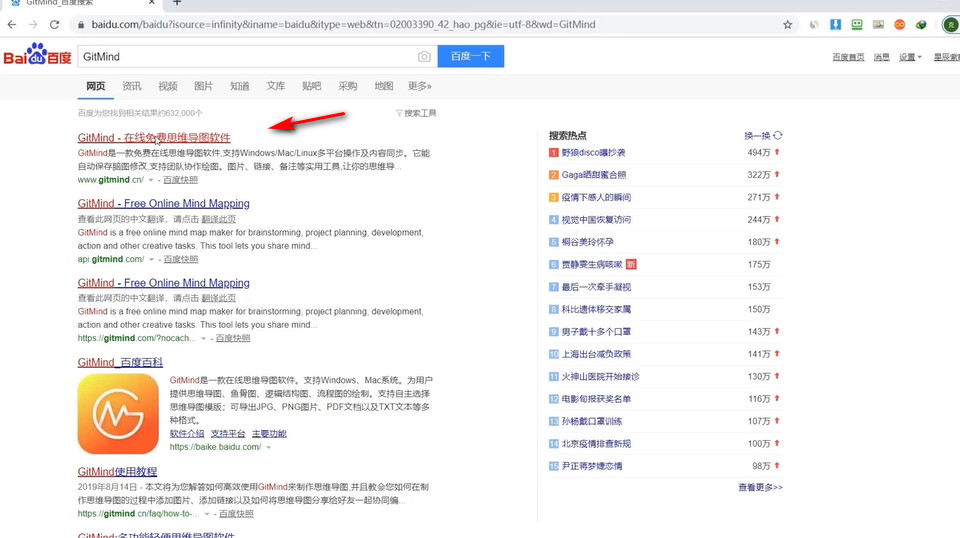Open the 软件介绍 sublink
Screen dimensions: 960x538
[x=187, y=433]
